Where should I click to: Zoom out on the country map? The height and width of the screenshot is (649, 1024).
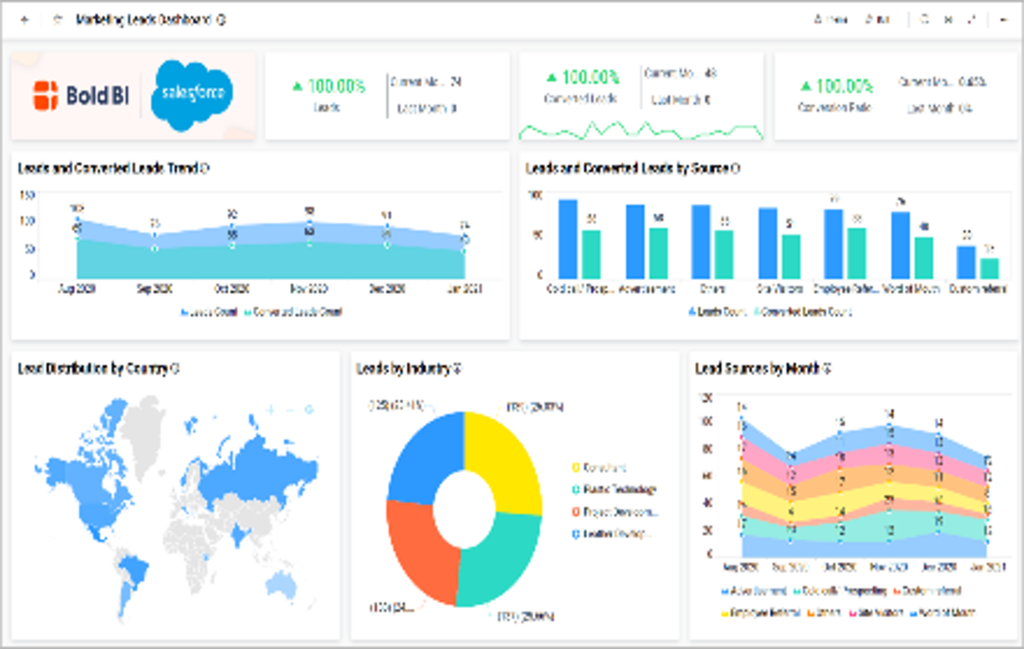tap(290, 410)
